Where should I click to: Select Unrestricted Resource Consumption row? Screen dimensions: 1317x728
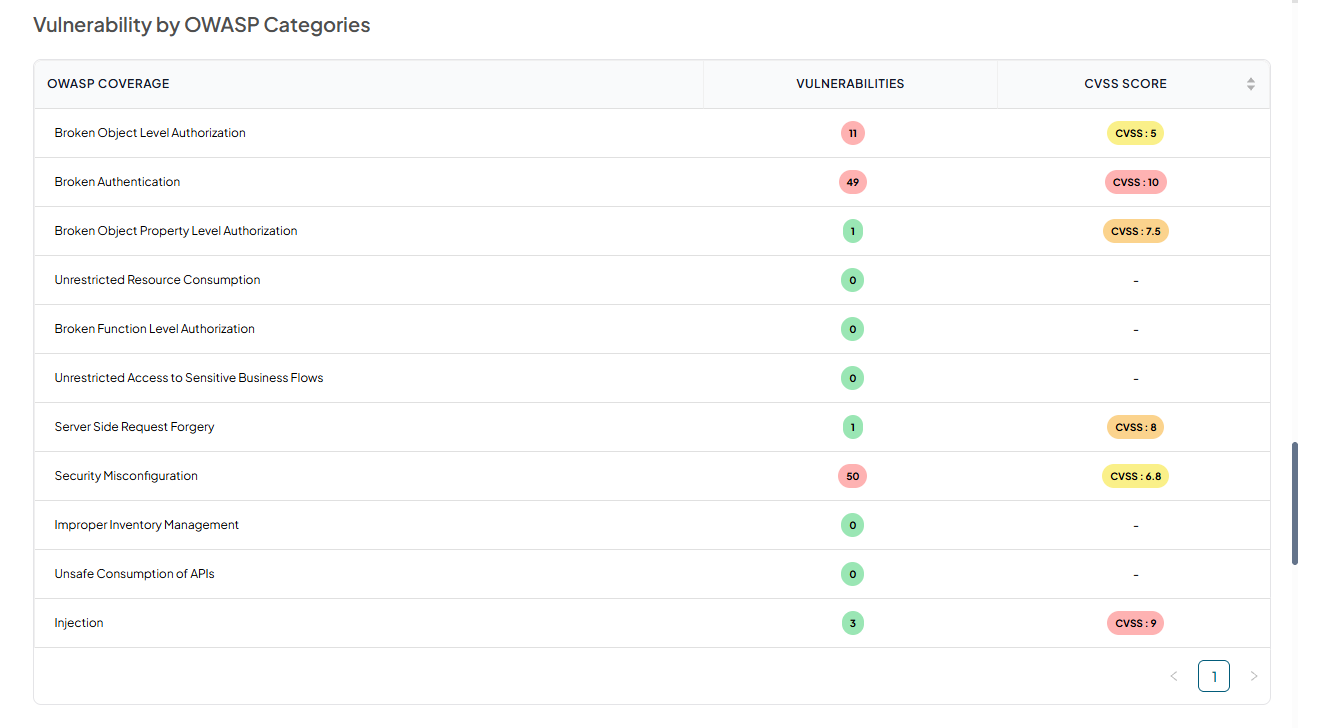(652, 280)
